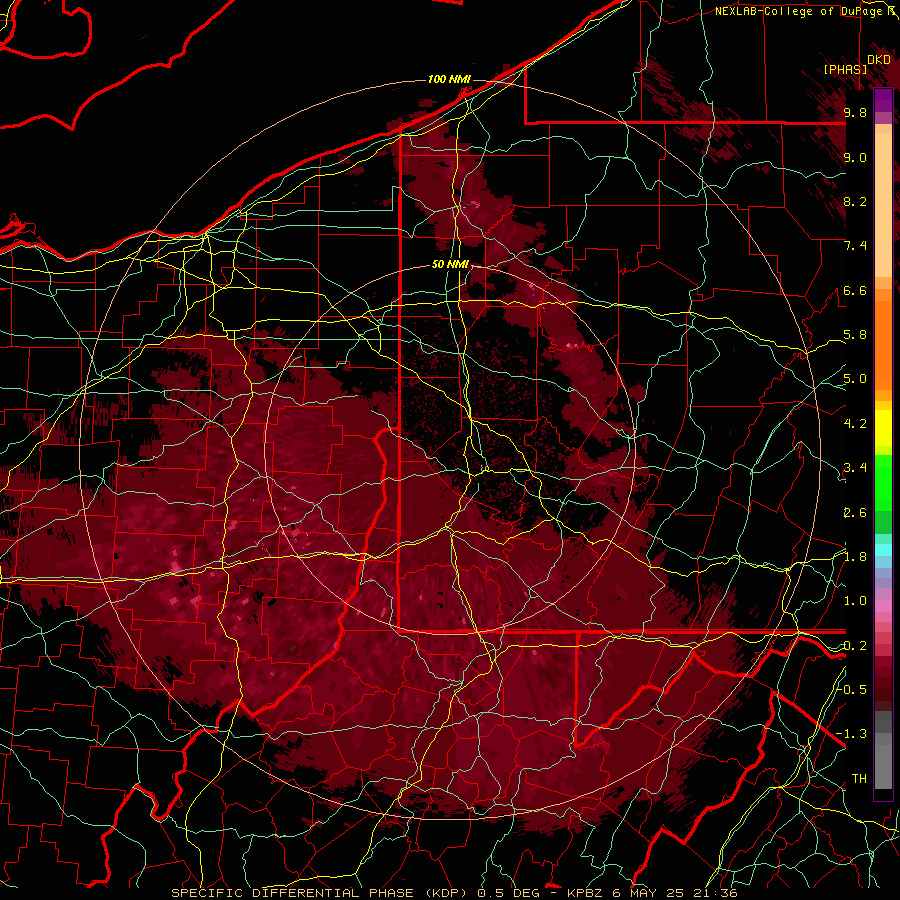Click the 0.2 scale value
The width and height of the screenshot is (900, 900).
(x=855, y=646)
